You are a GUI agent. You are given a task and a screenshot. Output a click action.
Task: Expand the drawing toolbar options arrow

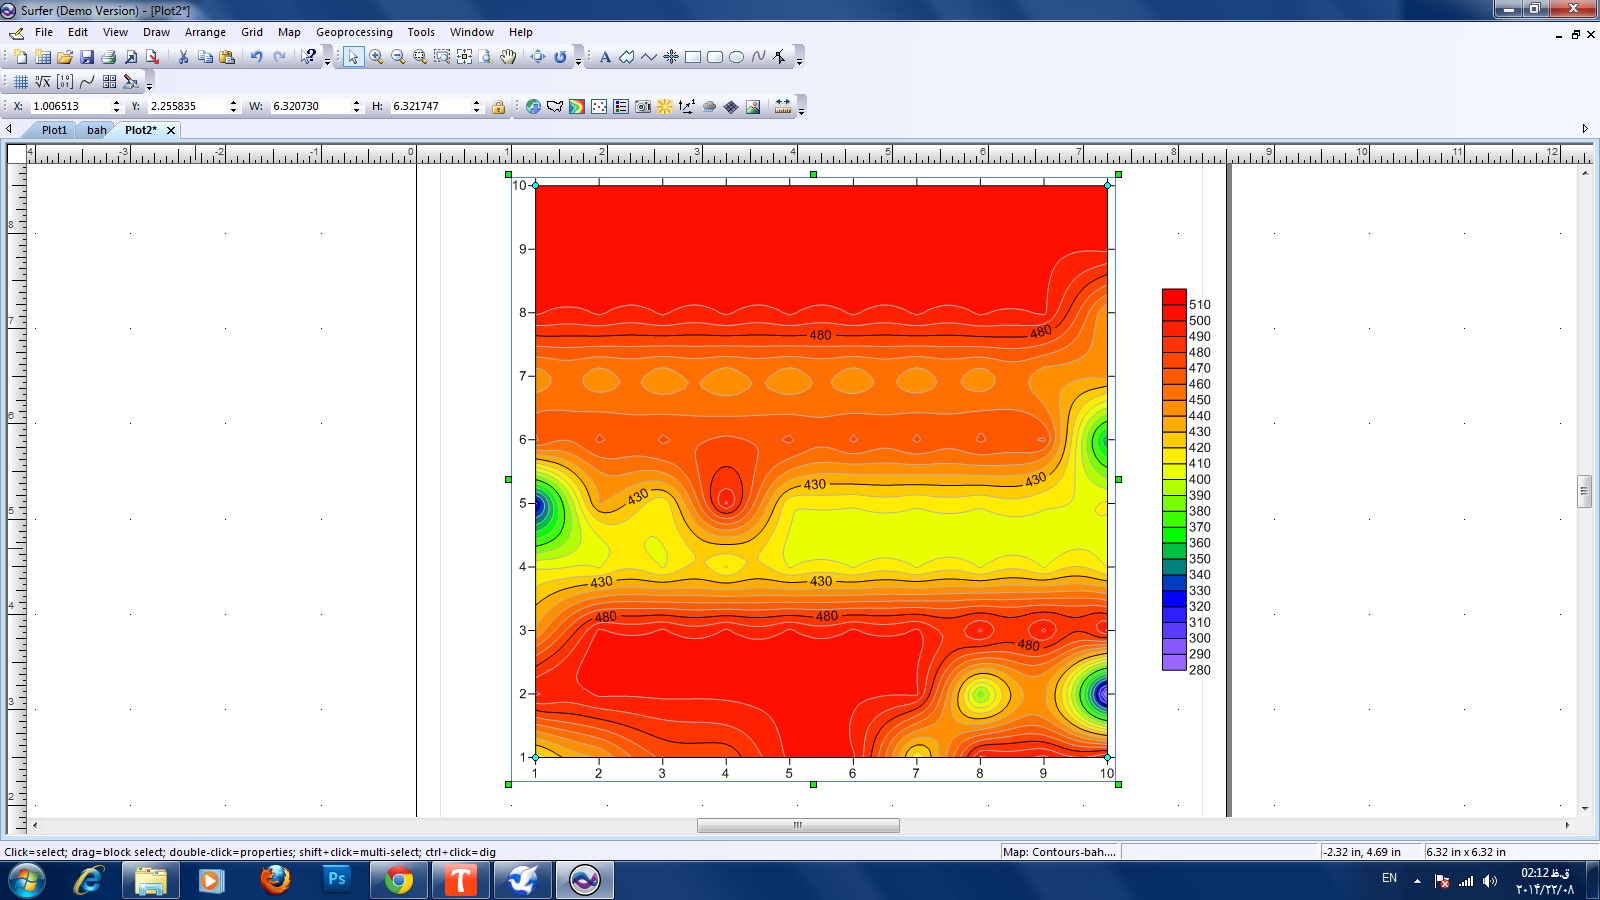tap(799, 61)
